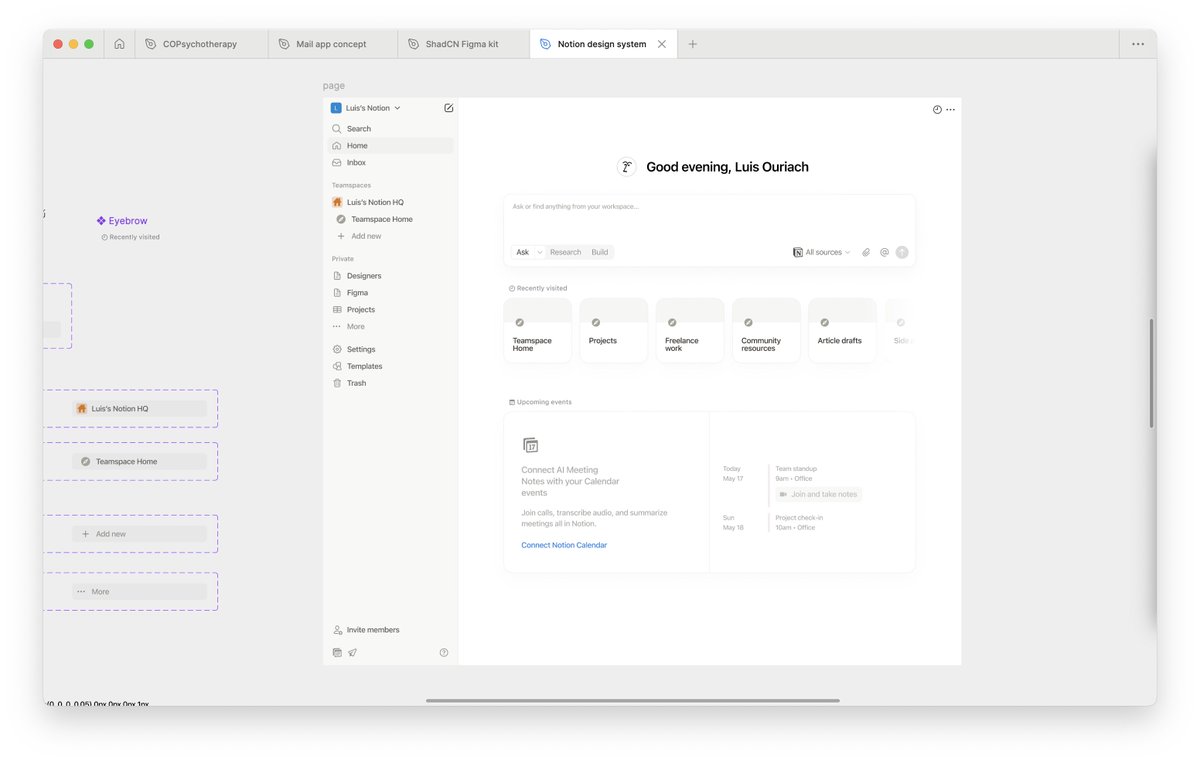Click the orange house icon beside Luis's Notion HQ
Image resolution: width=1200 pixels, height=763 pixels.
pyautogui.click(x=337, y=202)
